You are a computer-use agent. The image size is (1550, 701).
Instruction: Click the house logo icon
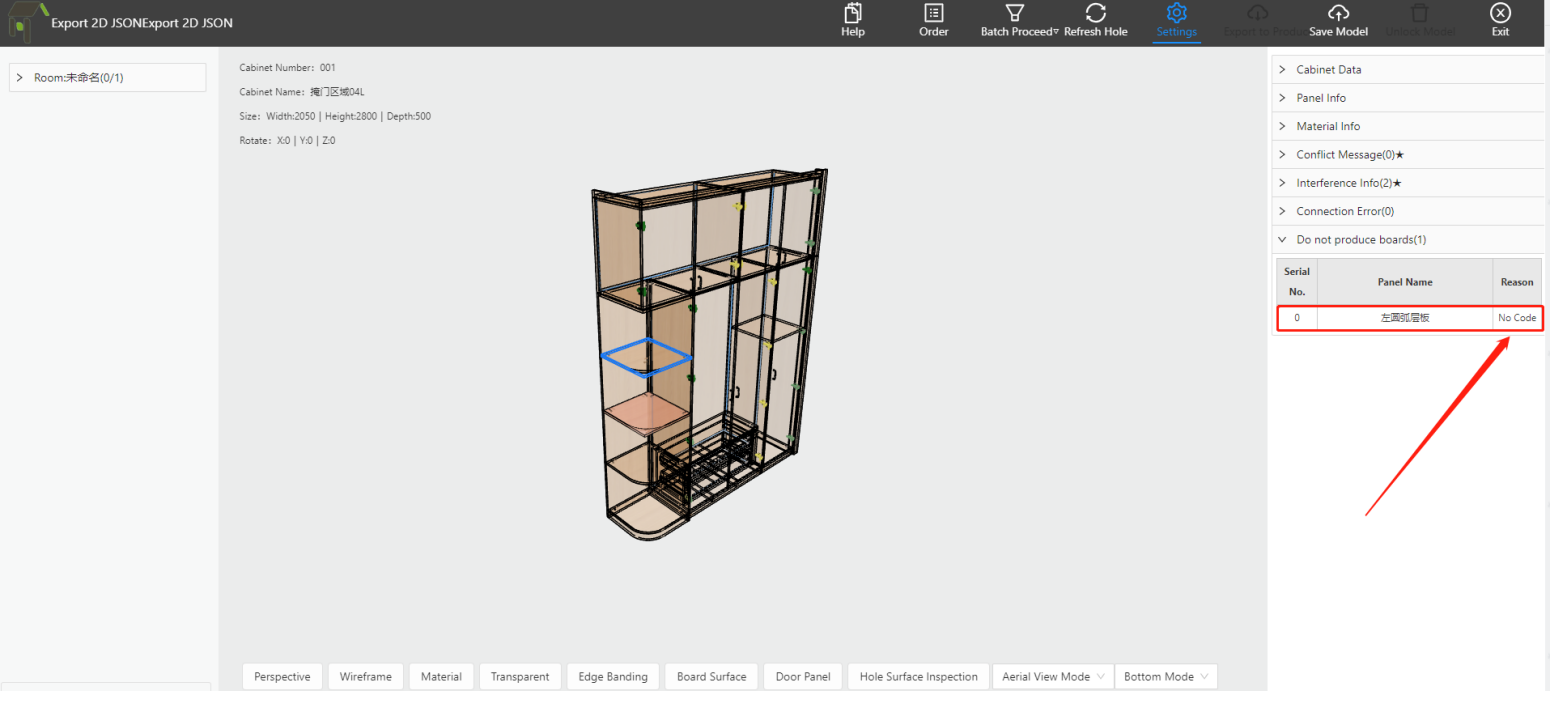28,22
